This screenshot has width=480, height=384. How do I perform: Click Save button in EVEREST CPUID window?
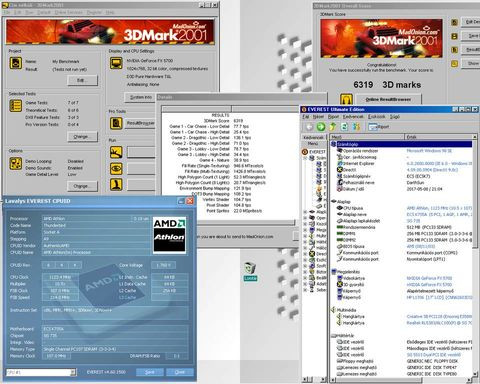coord(150,372)
